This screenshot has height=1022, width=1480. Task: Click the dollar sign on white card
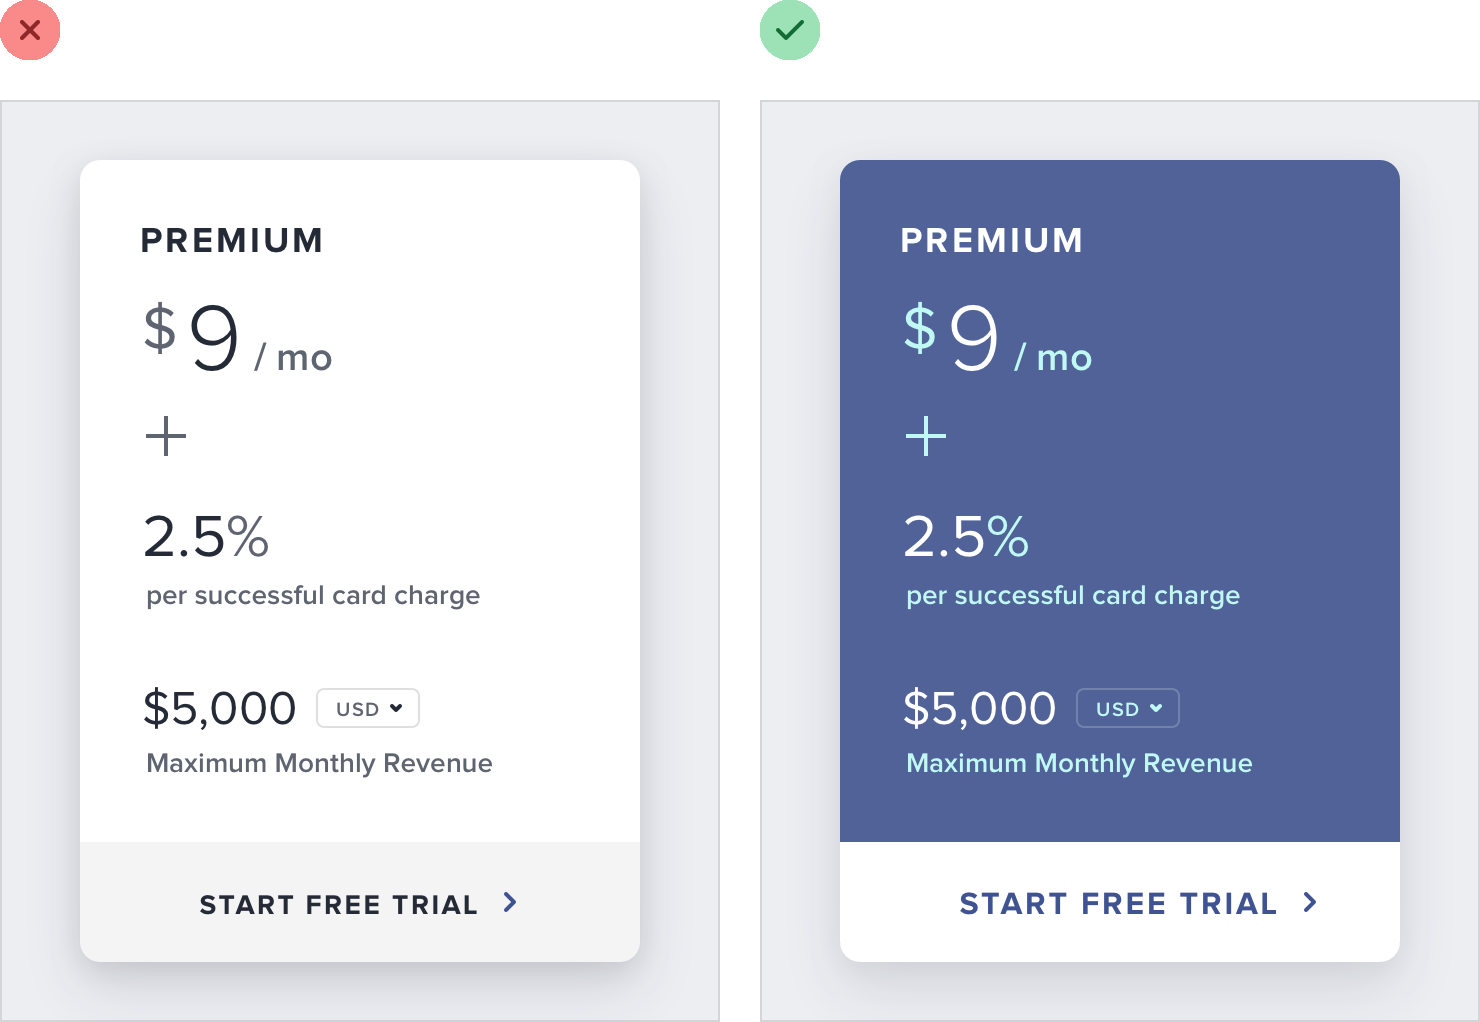[x=160, y=328]
